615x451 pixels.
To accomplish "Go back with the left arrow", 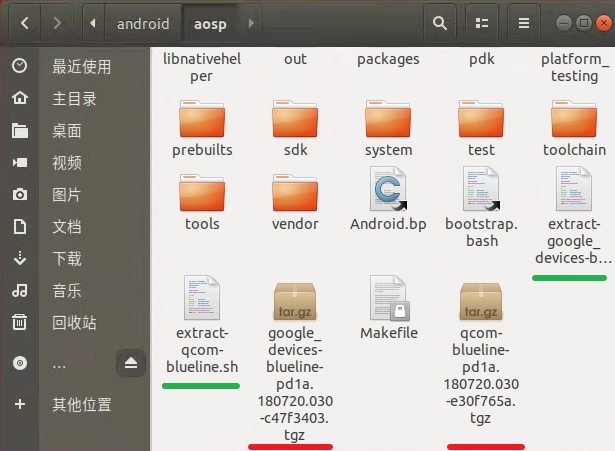I will tap(24, 21).
